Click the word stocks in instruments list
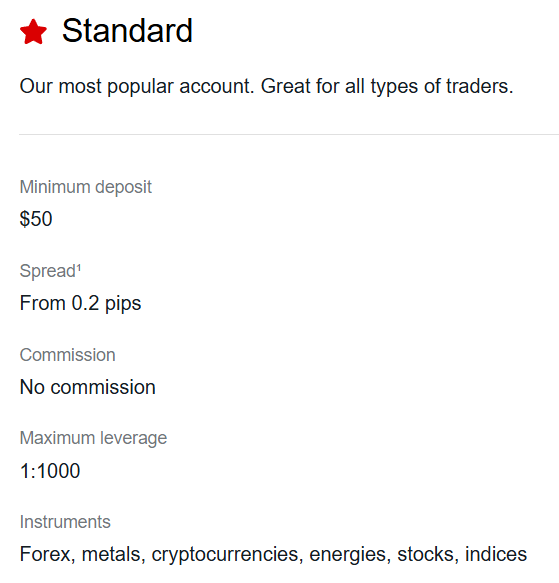Viewport: 559px width, 583px height. click(425, 554)
